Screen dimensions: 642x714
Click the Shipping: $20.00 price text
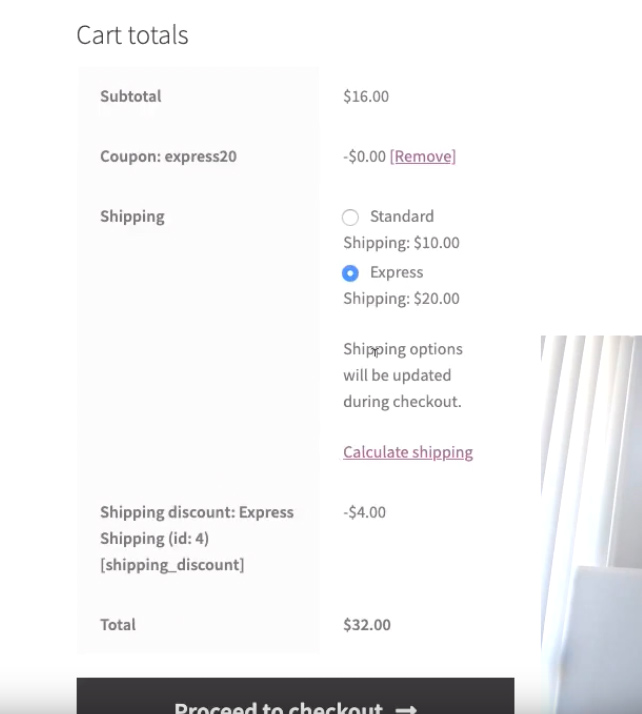401,299
